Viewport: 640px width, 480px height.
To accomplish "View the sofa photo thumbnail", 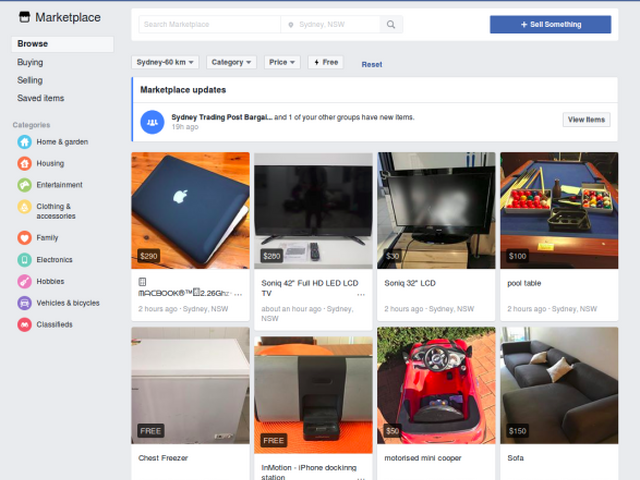I will (x=559, y=385).
